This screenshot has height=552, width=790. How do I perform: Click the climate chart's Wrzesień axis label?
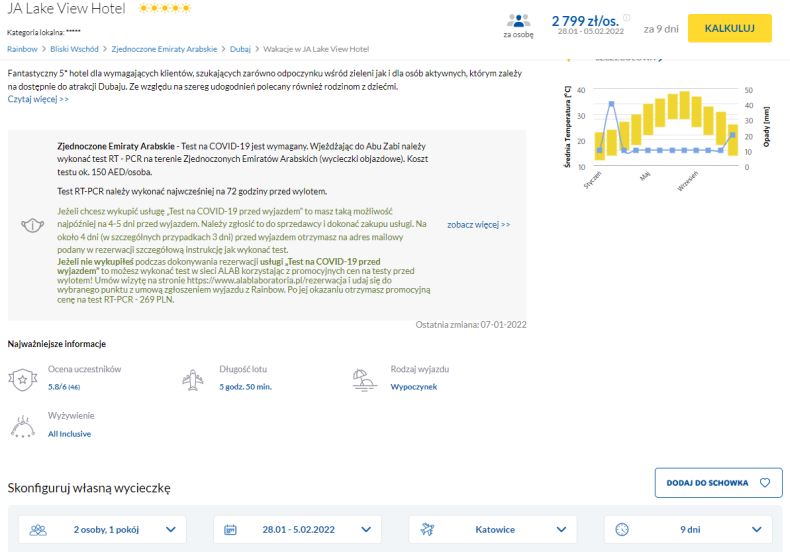pos(688,181)
